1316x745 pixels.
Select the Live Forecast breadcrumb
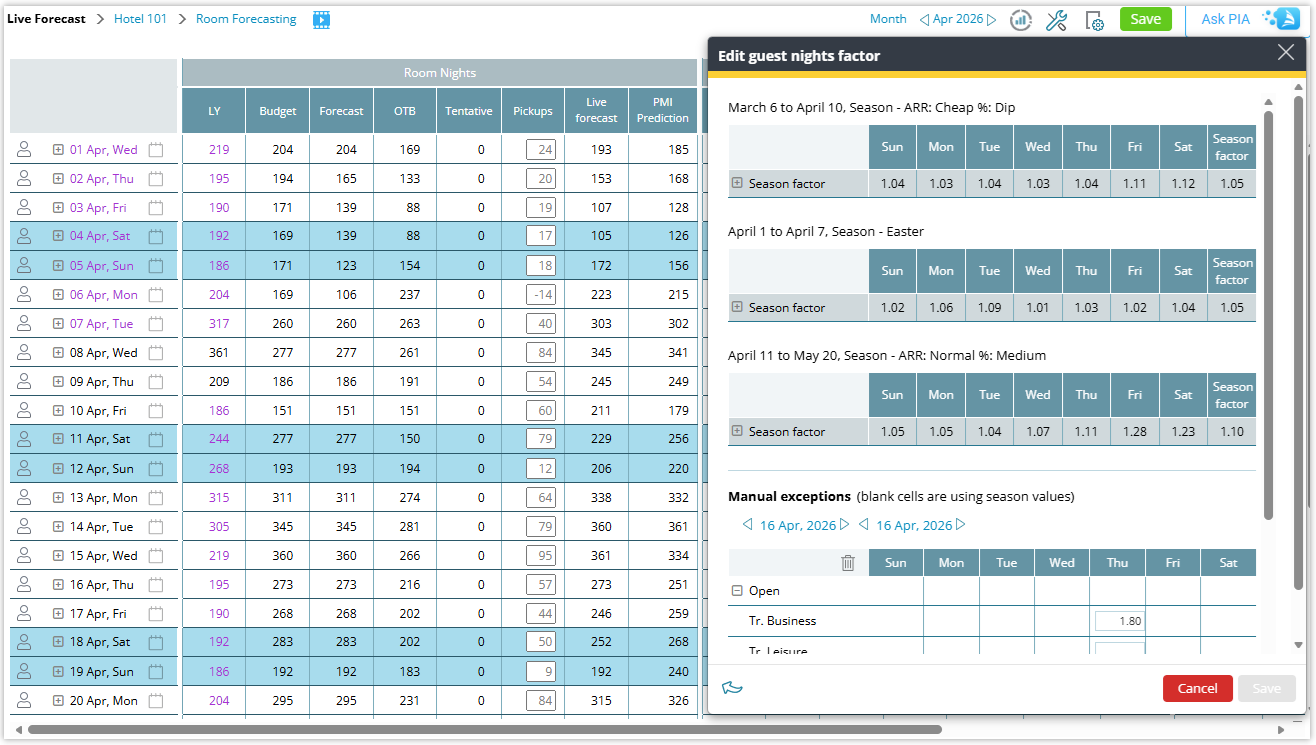click(x=46, y=18)
